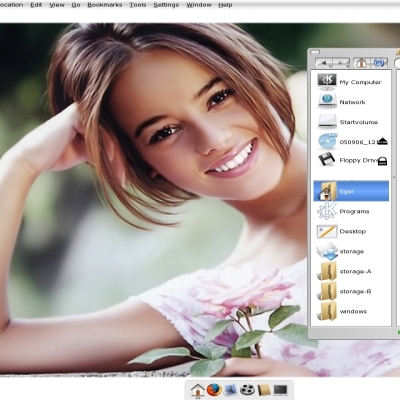The width and height of the screenshot is (400, 400).
Task: Open the storage-A folder
Action: click(x=351, y=271)
